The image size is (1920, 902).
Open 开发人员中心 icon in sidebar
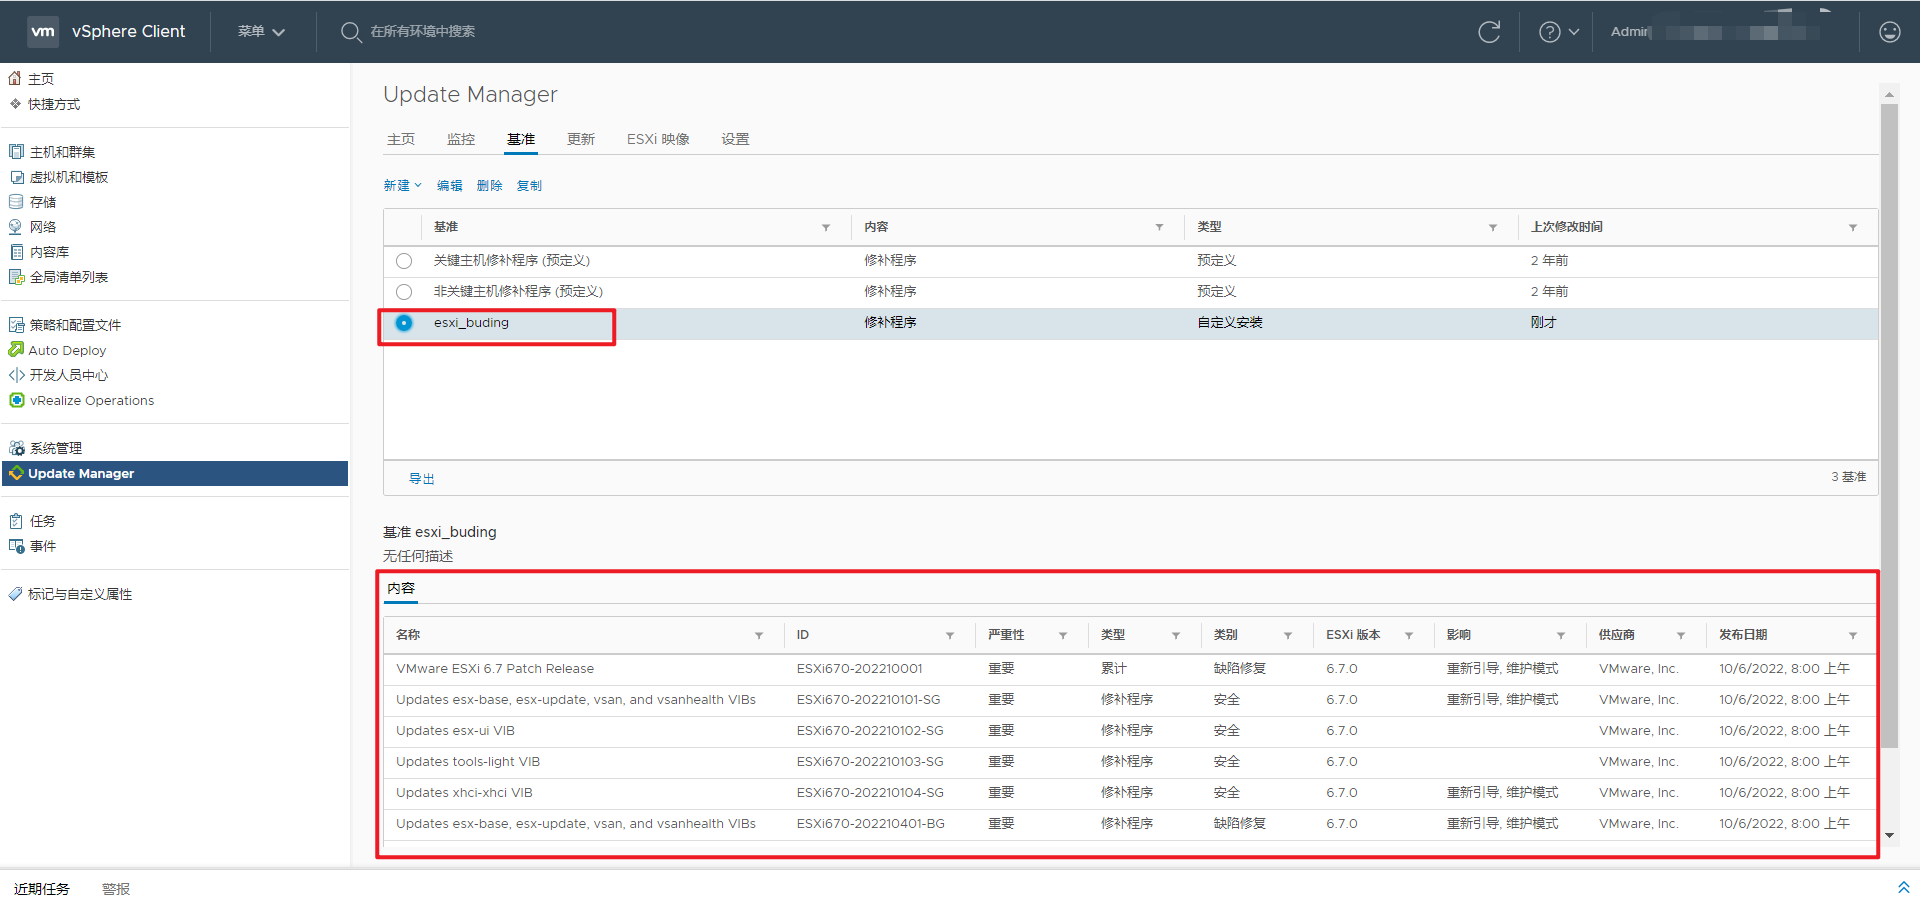(16, 375)
